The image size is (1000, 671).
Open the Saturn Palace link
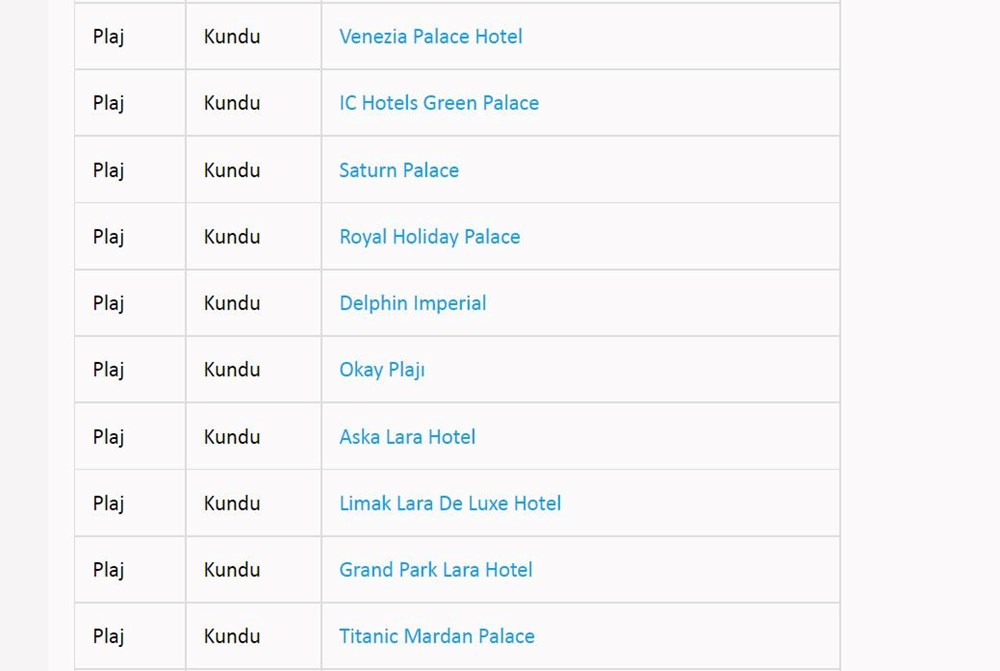tap(398, 170)
